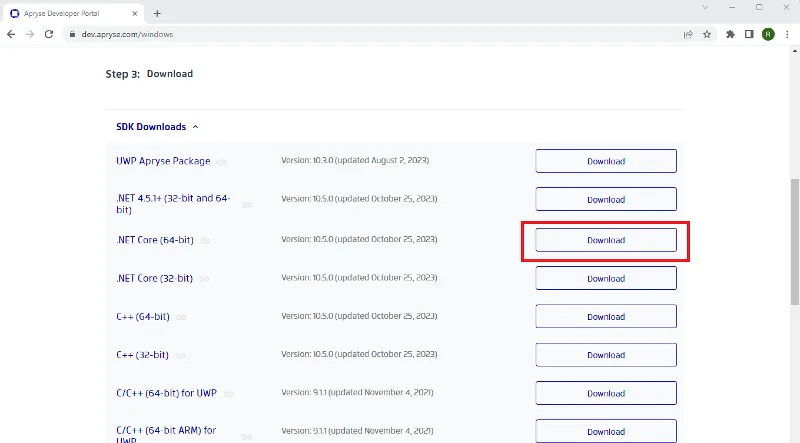Download the C++ (32-bit) SDK
The height and width of the screenshot is (443, 800).
(606, 355)
